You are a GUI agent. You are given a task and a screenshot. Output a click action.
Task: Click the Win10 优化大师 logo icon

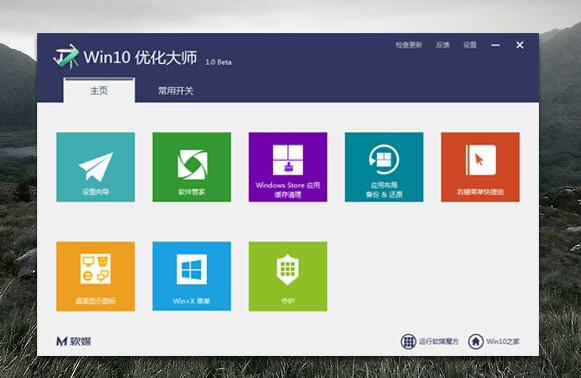(x=66, y=57)
